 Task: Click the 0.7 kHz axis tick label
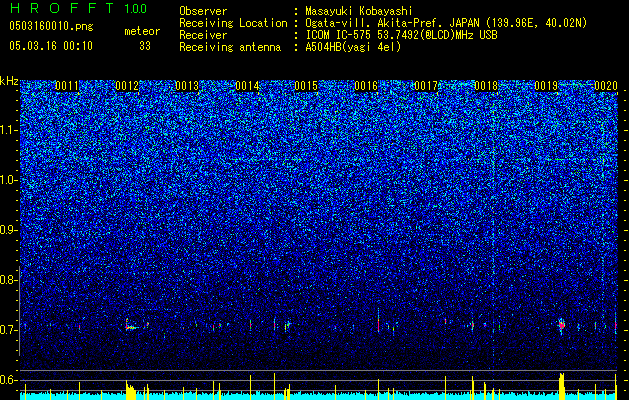pyautogui.click(x=8, y=330)
